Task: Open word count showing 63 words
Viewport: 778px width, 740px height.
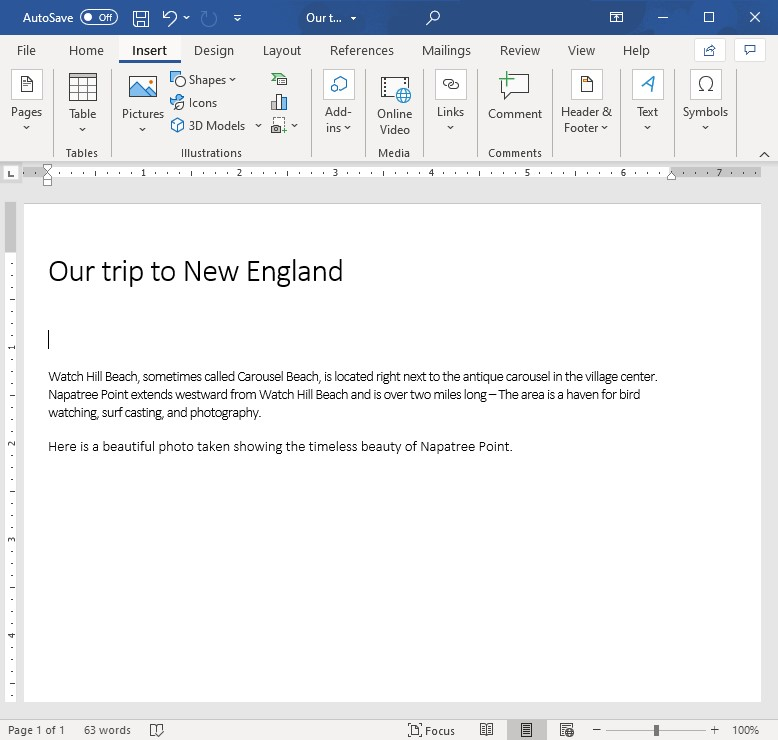Action: pos(107,730)
